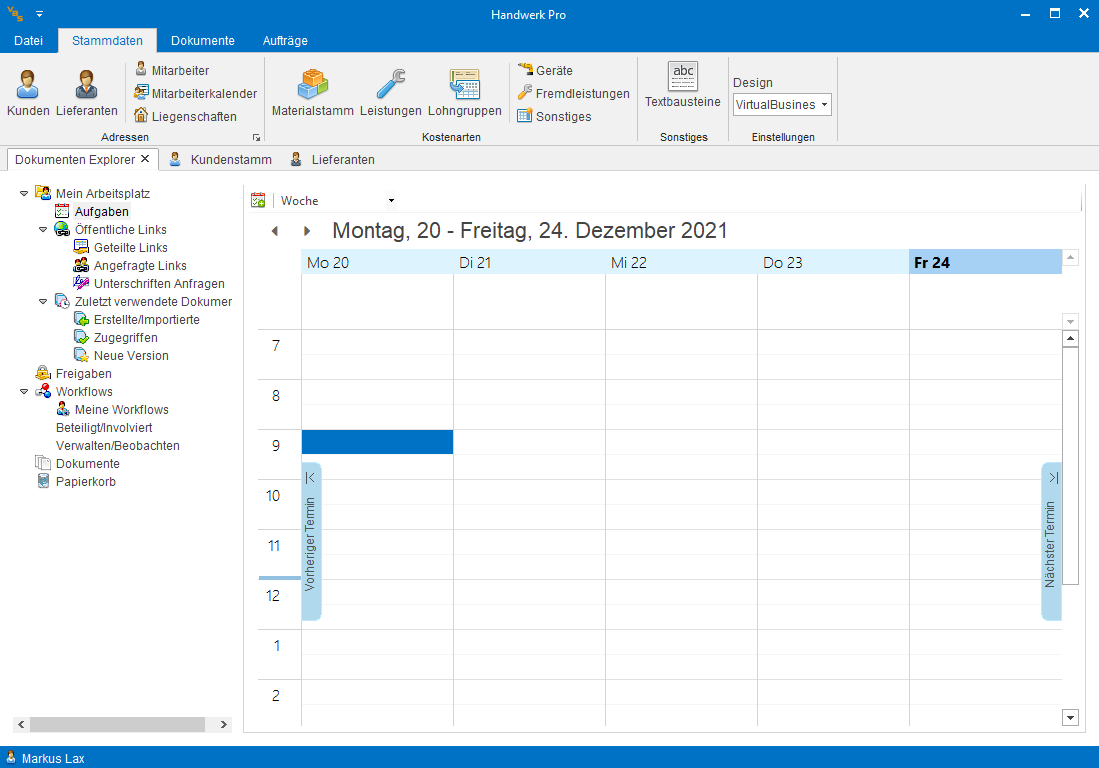Open Liegenschaften properties list
The height and width of the screenshot is (768, 1099).
point(186,116)
